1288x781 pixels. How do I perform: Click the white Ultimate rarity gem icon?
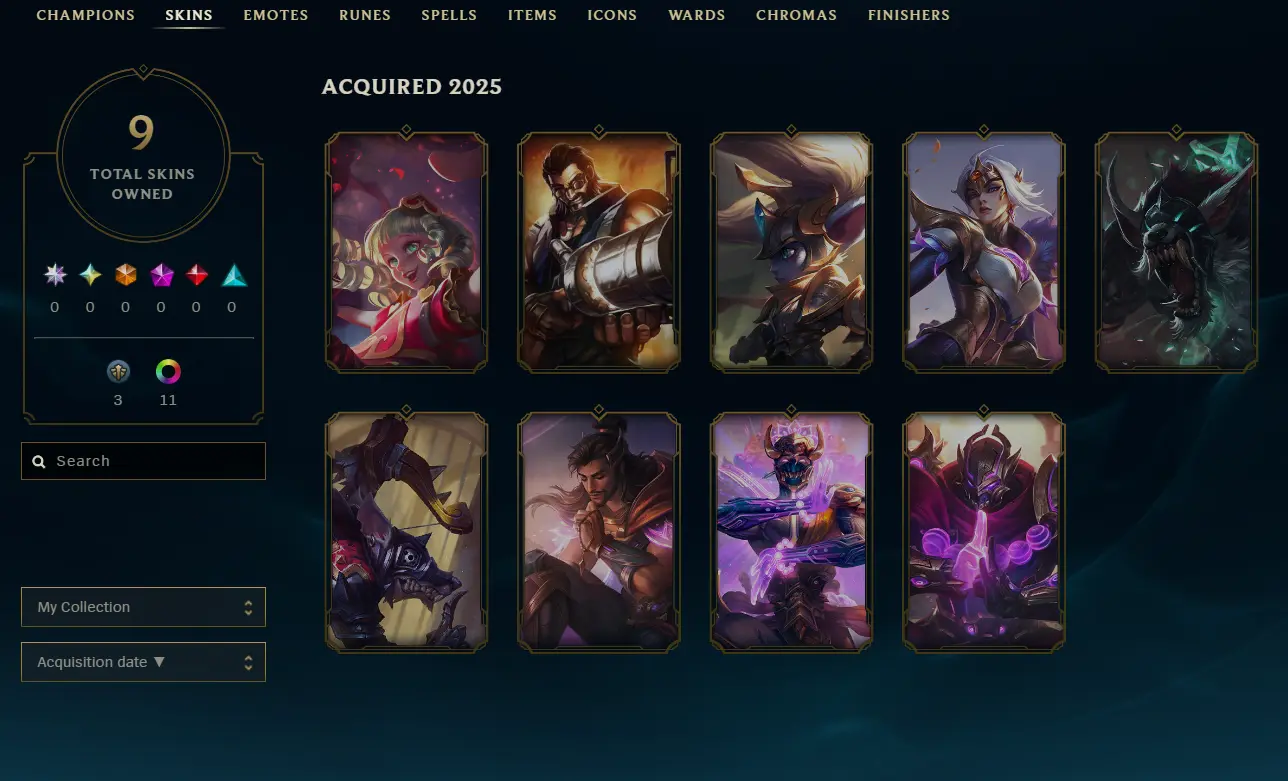tap(55, 275)
